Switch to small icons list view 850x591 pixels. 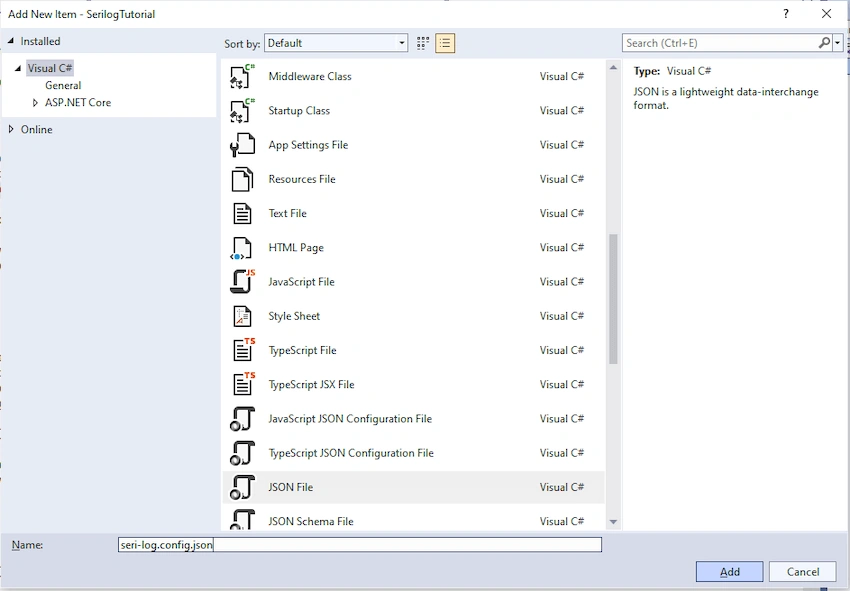click(445, 43)
